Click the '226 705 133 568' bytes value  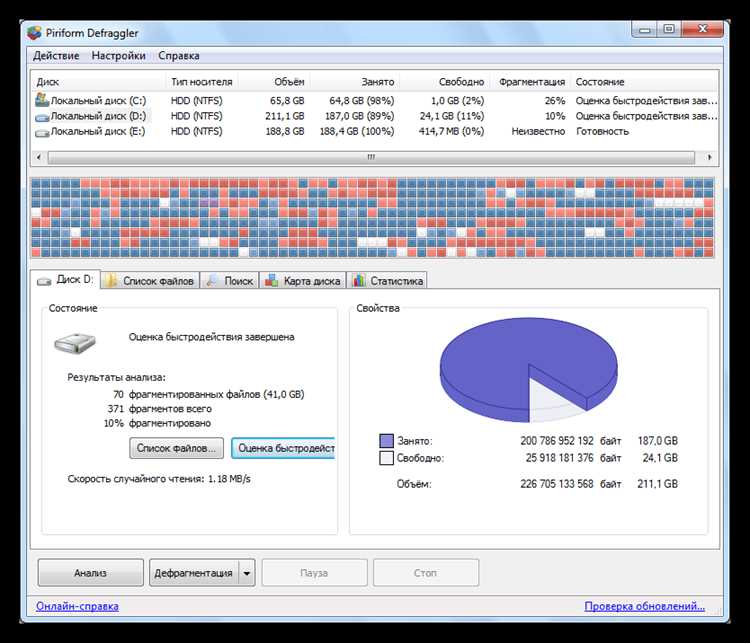pyautogui.click(x=557, y=484)
